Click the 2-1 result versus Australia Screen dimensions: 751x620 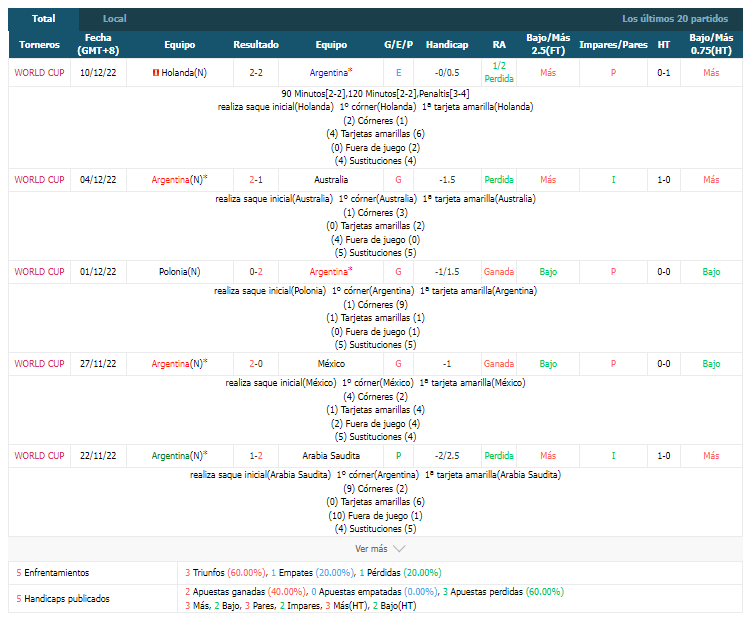256,180
